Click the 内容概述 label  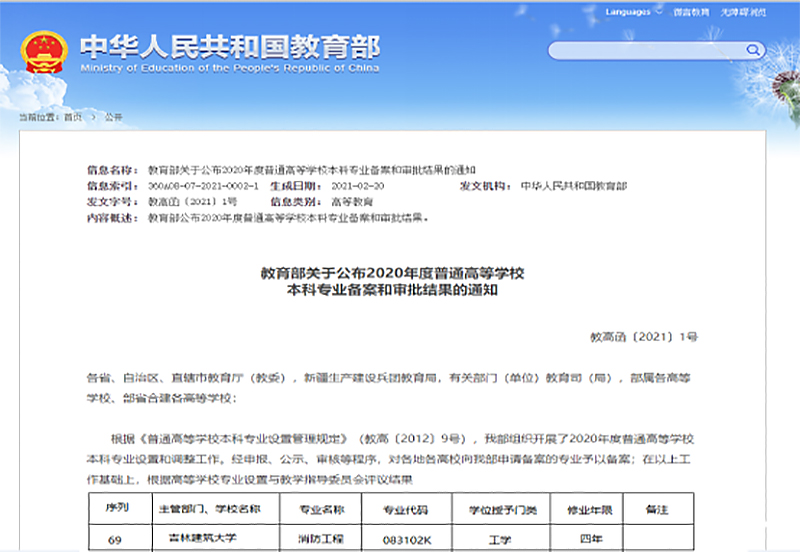coord(112,218)
